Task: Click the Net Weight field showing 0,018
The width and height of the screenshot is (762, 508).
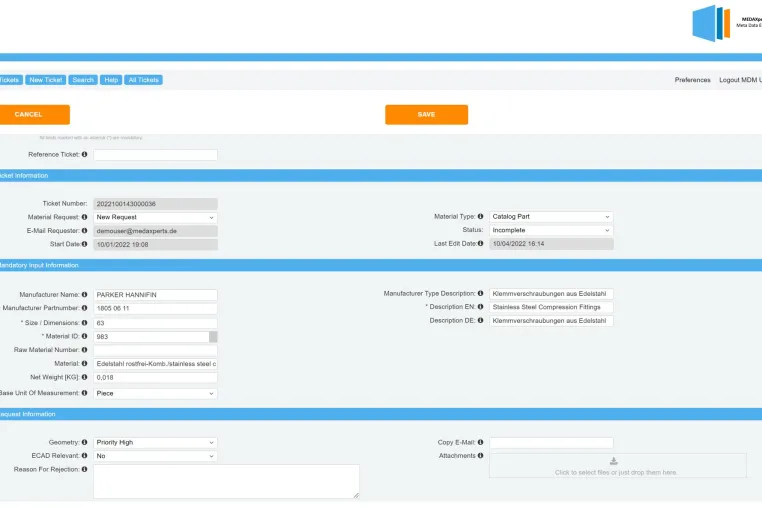Action: click(156, 377)
